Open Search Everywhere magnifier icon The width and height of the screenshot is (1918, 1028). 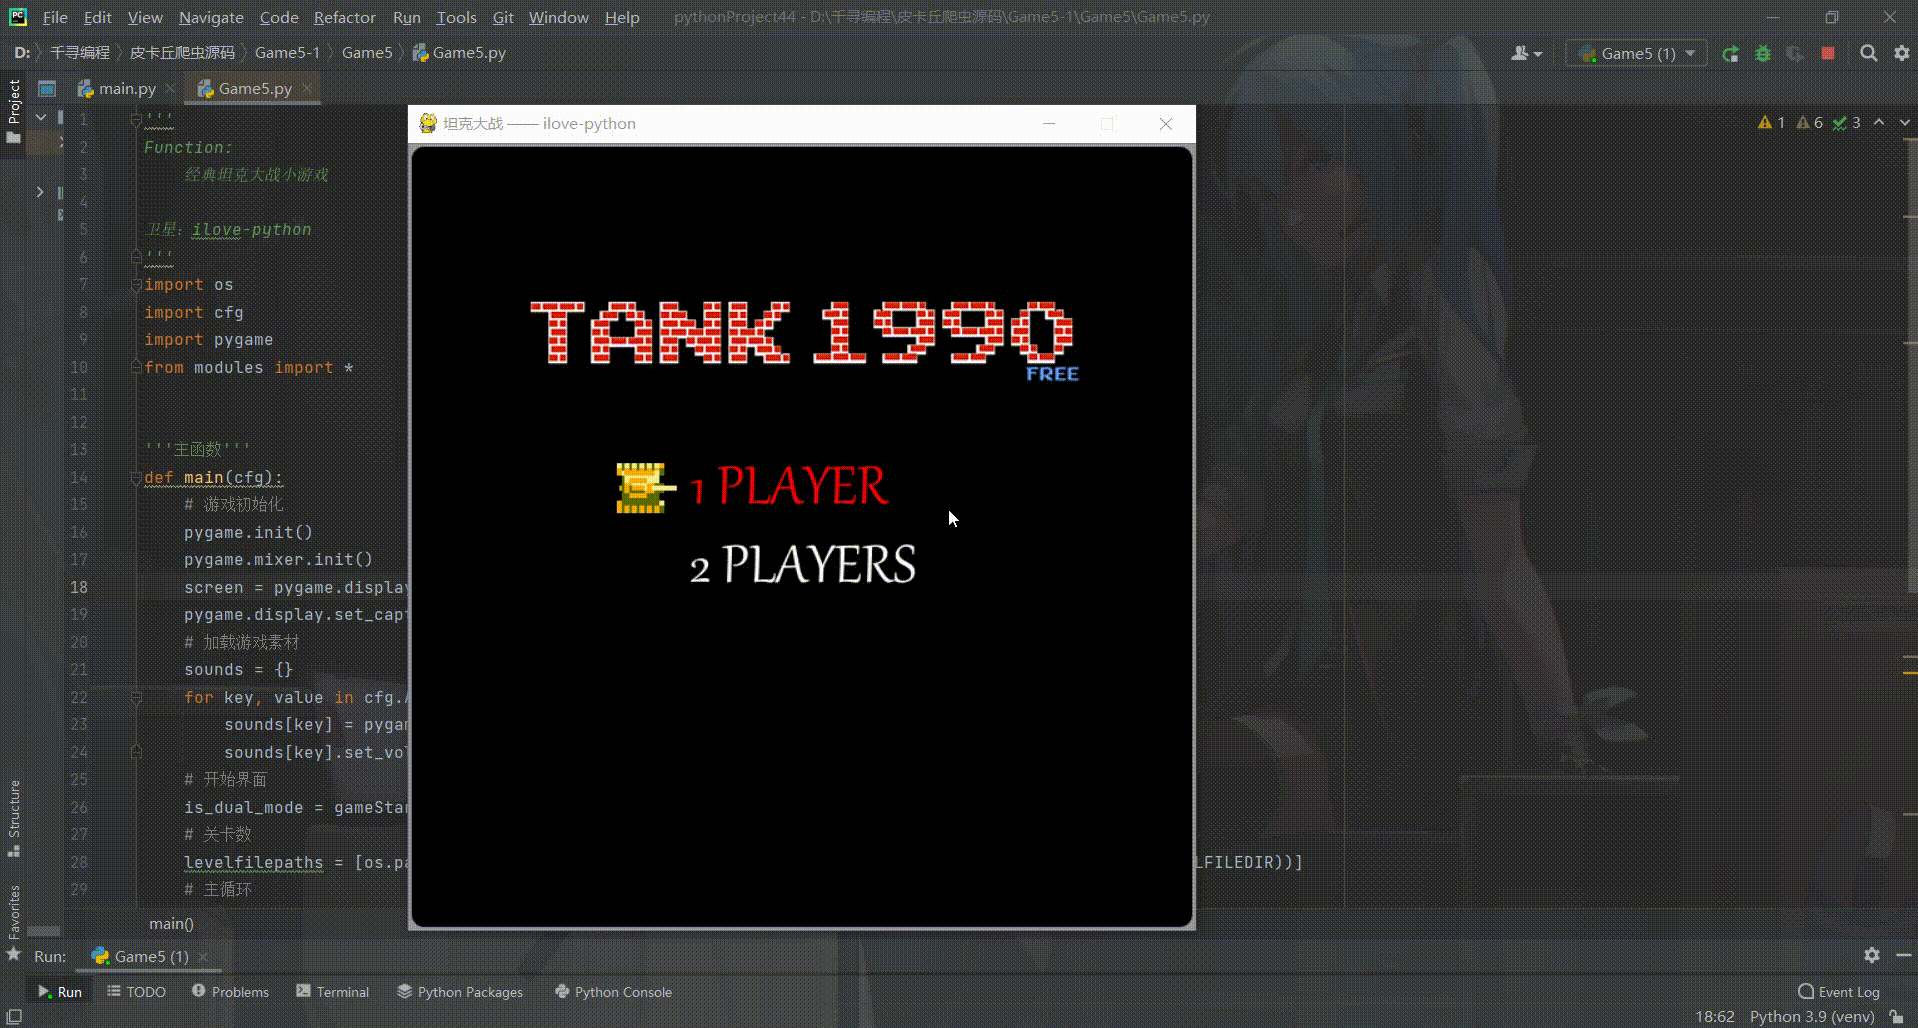(x=1868, y=54)
